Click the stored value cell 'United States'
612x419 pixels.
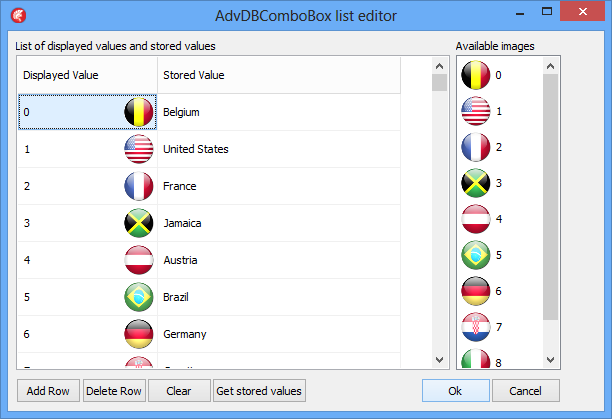(x=279, y=149)
